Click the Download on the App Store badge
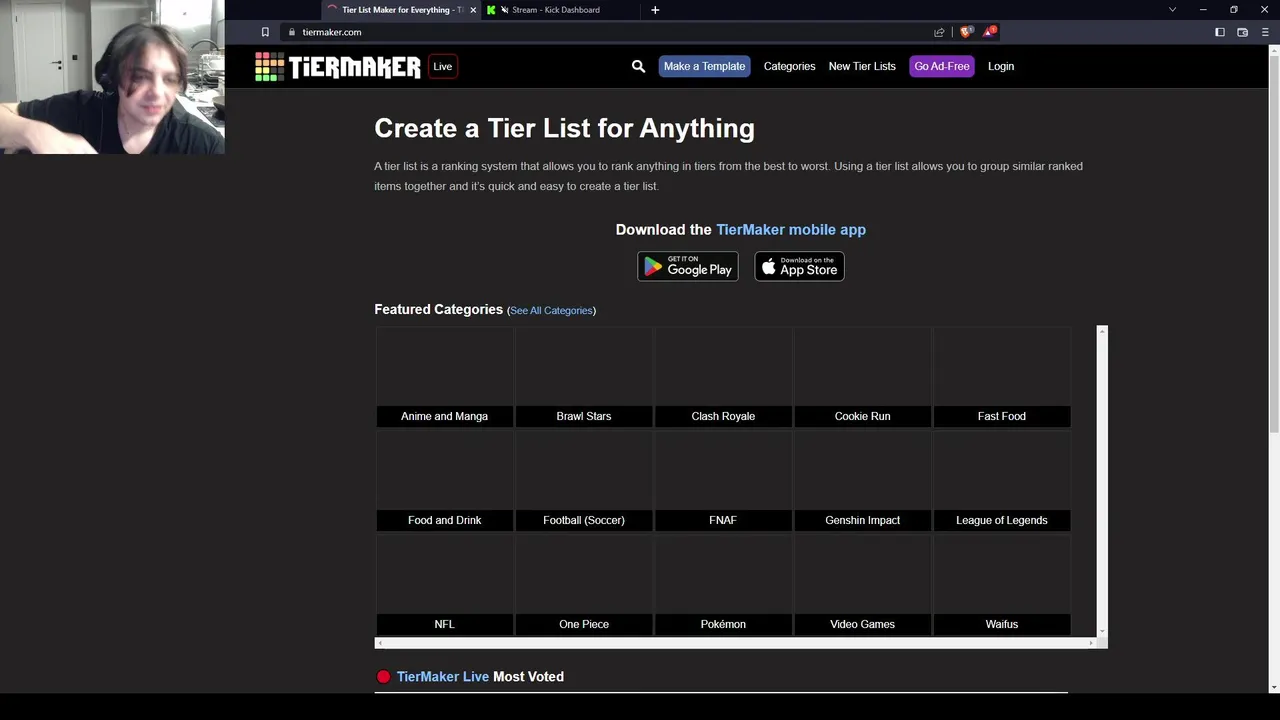1280x720 pixels. click(799, 266)
